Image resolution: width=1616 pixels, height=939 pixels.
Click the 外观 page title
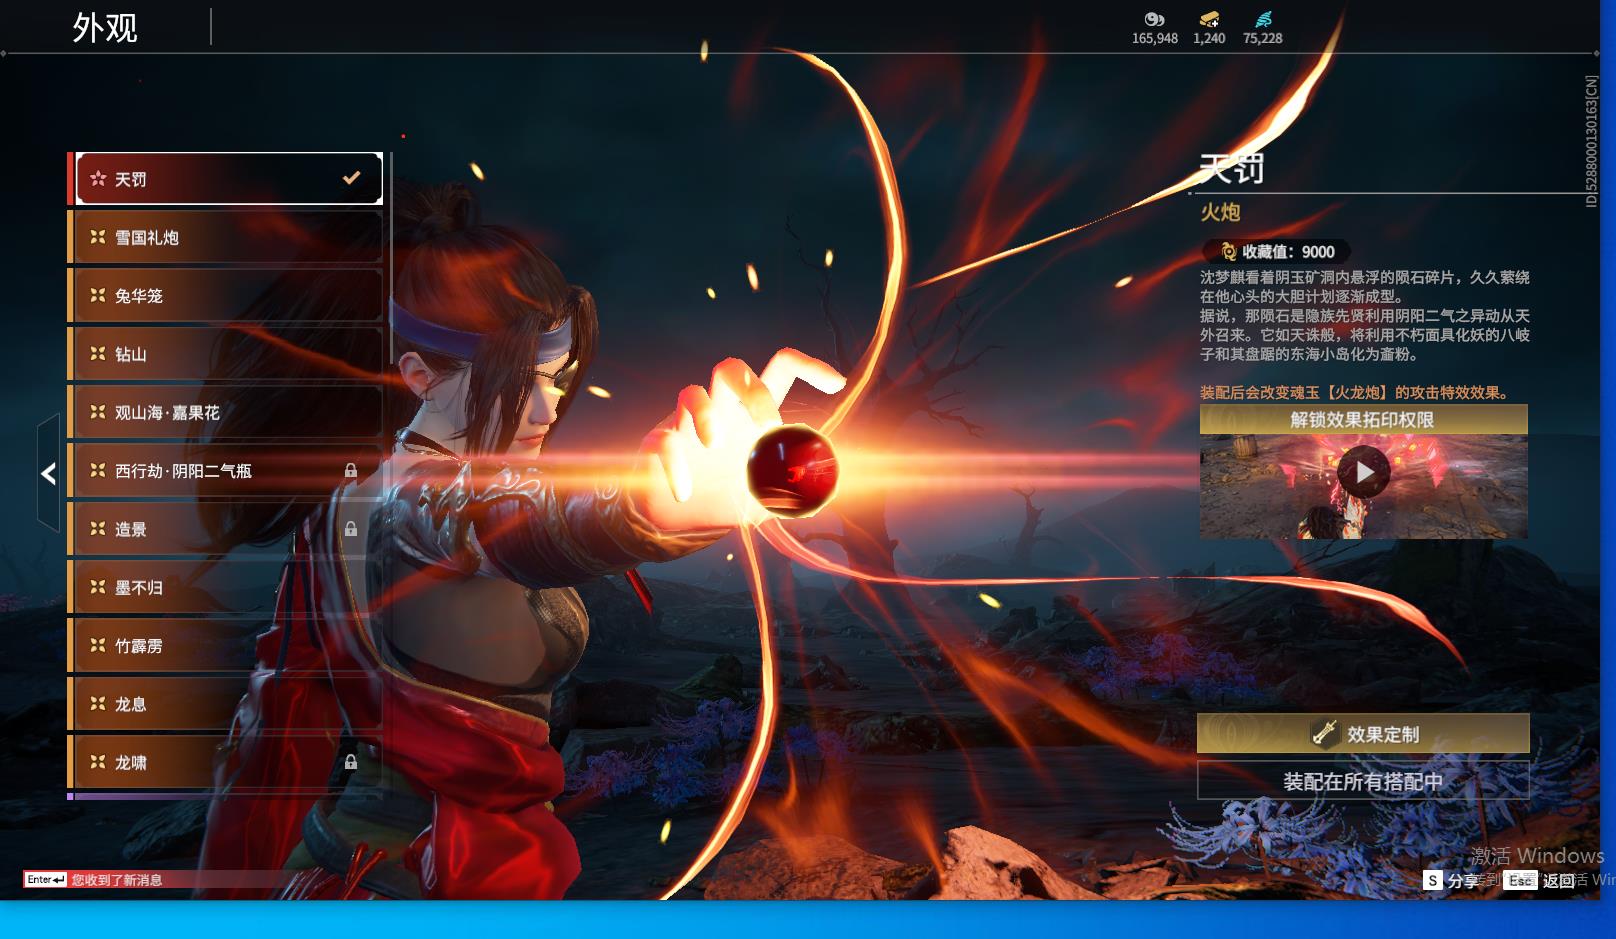click(x=105, y=28)
